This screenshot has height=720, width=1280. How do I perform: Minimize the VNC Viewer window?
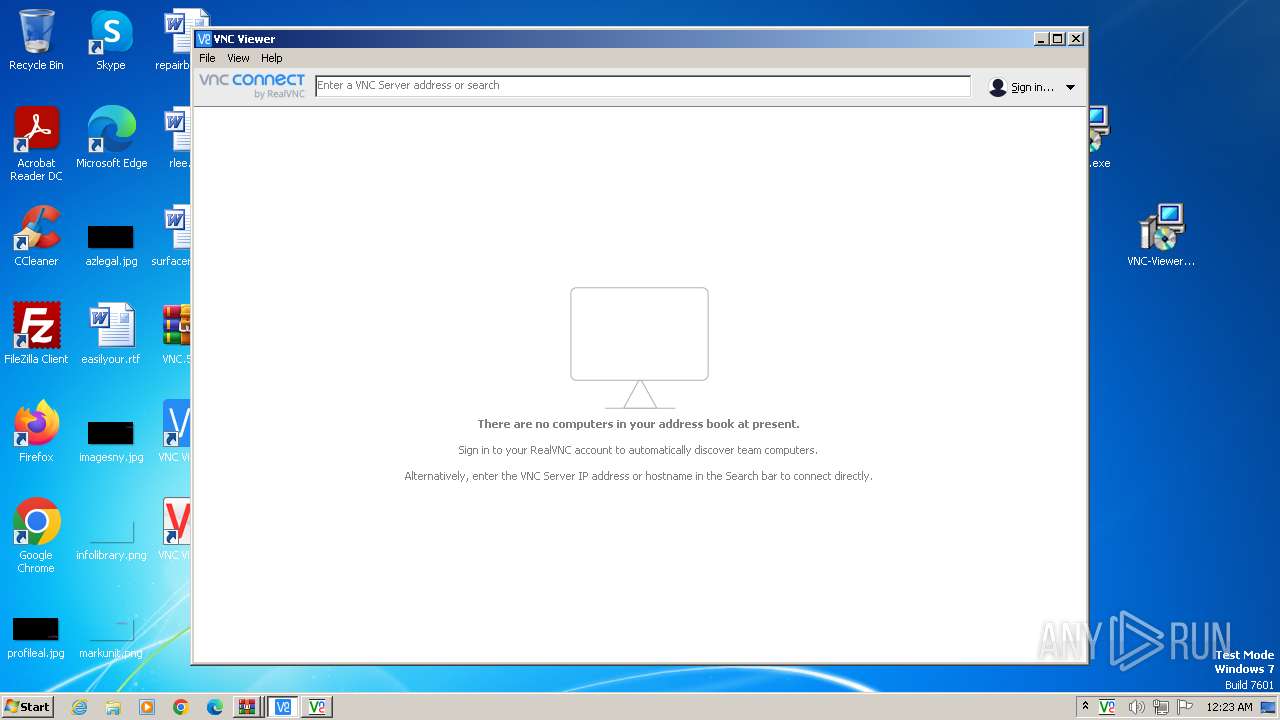1041,39
